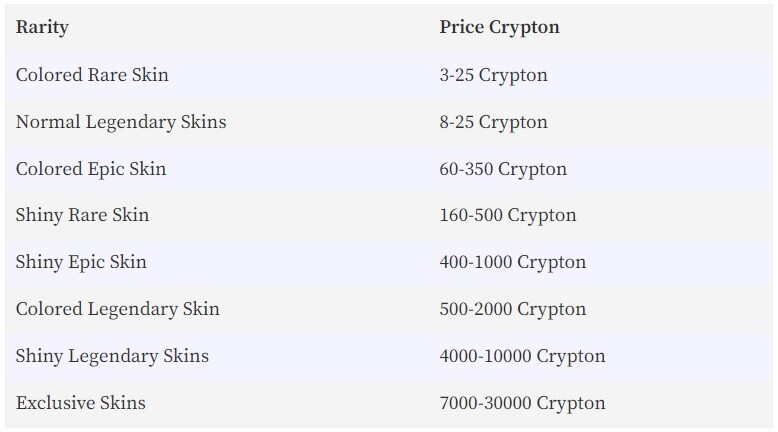Select the 4000-10000 Crypton price
Image resolution: width=778 pixels, height=432 pixels.
point(522,357)
